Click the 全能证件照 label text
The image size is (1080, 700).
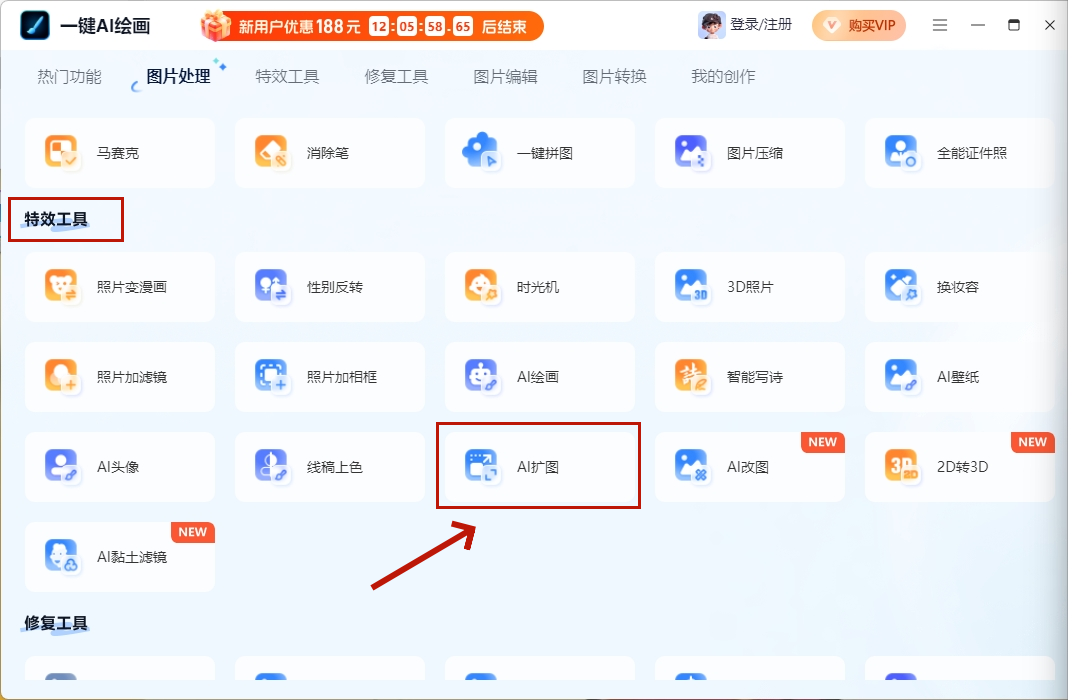[972, 153]
